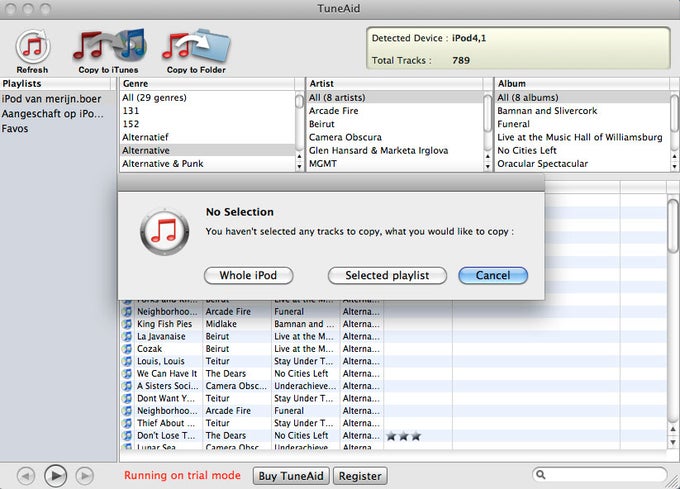The image size is (680, 489).
Task: Select Beirut in the Artist list
Action: 395,124
